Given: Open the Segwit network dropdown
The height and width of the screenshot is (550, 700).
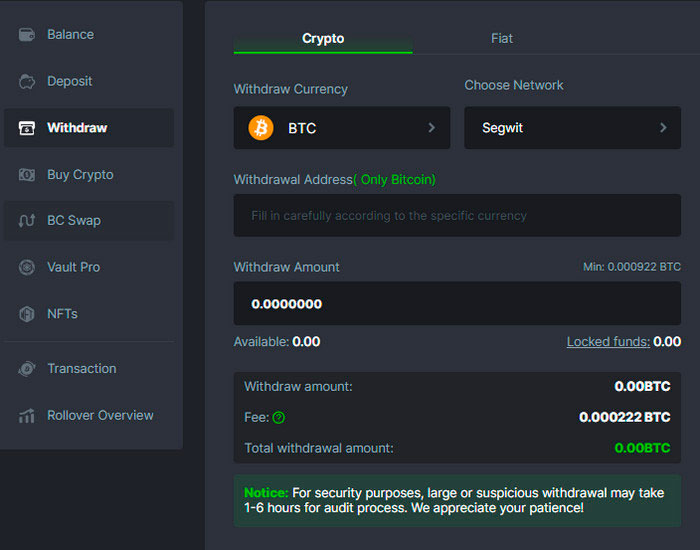Looking at the screenshot, I should [x=571, y=128].
